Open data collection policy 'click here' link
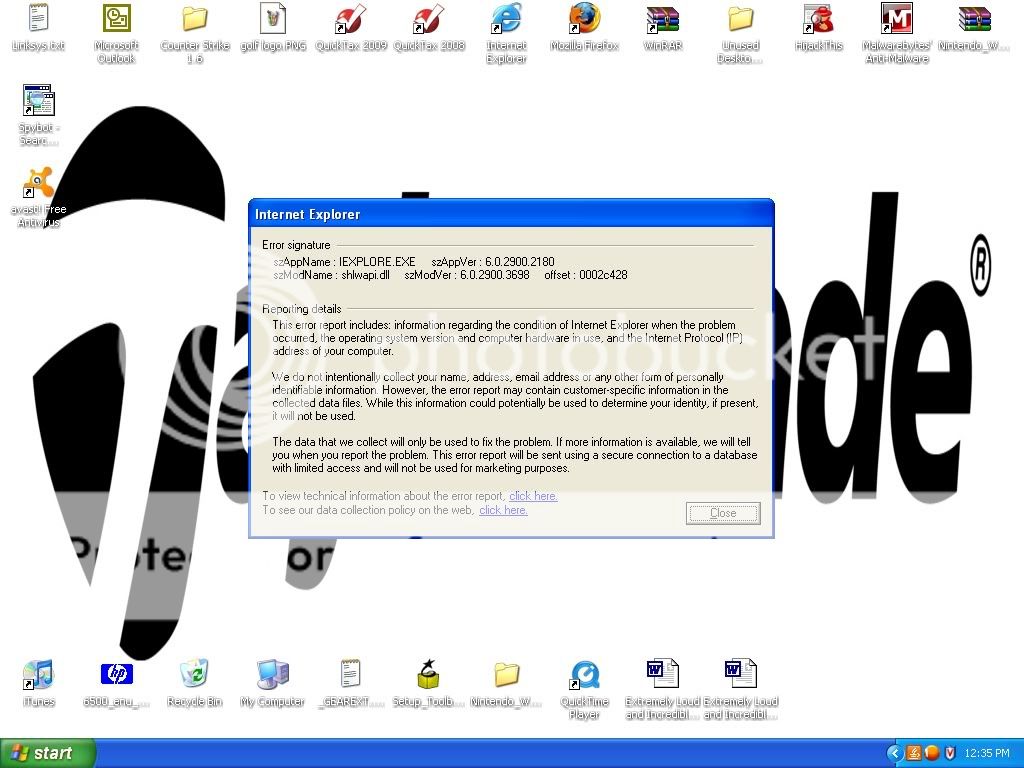This screenshot has height=768, width=1024. pyautogui.click(x=504, y=510)
